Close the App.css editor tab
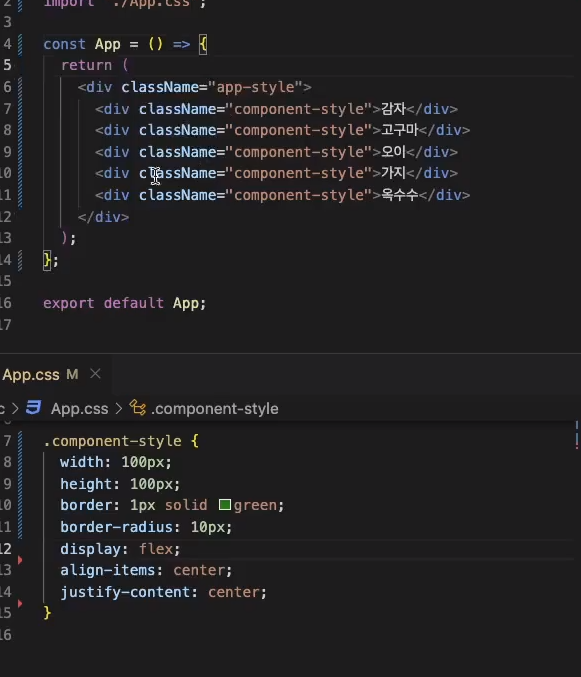This screenshot has width=581, height=677. [95, 374]
